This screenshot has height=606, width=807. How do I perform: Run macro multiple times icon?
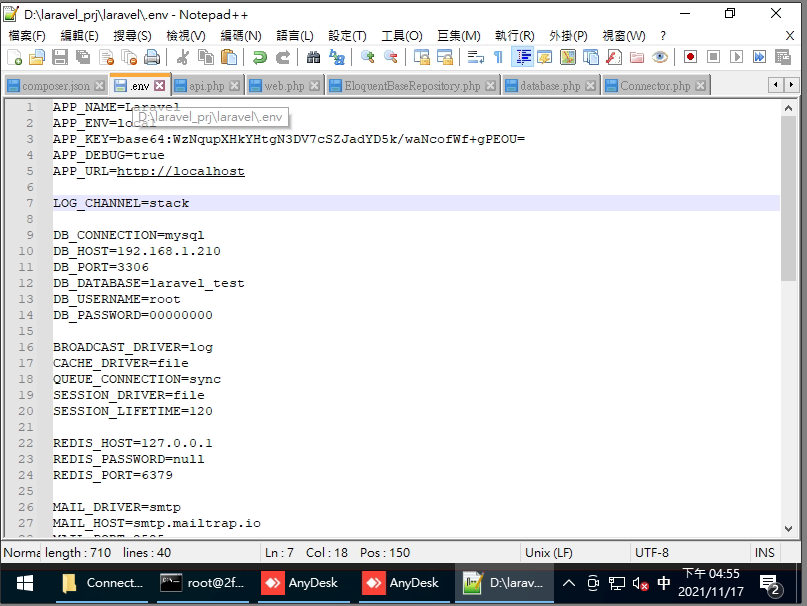click(x=760, y=57)
